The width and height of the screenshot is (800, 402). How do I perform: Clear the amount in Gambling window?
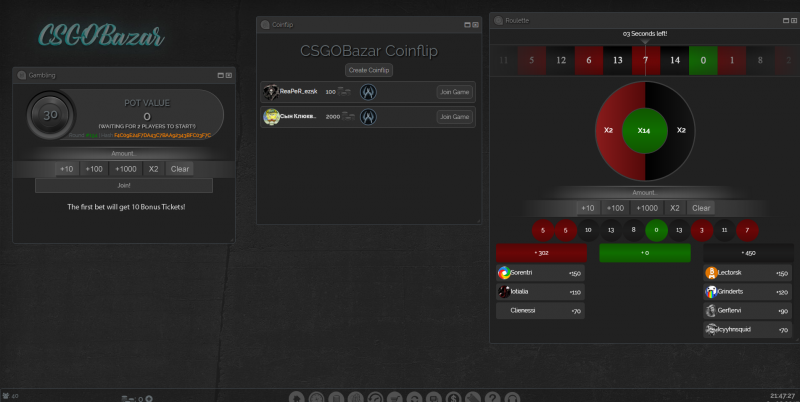coord(180,169)
